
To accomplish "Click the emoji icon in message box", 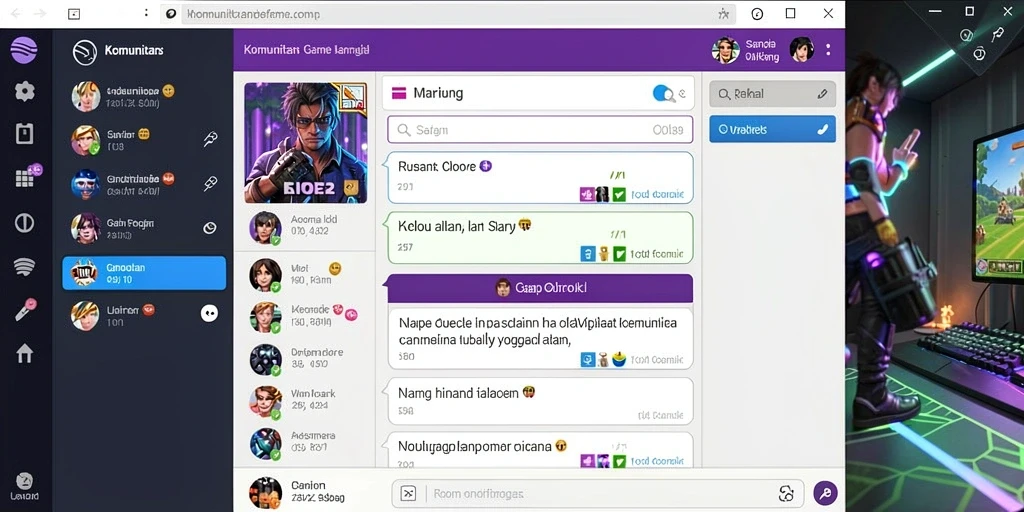I will pyautogui.click(x=786, y=494).
